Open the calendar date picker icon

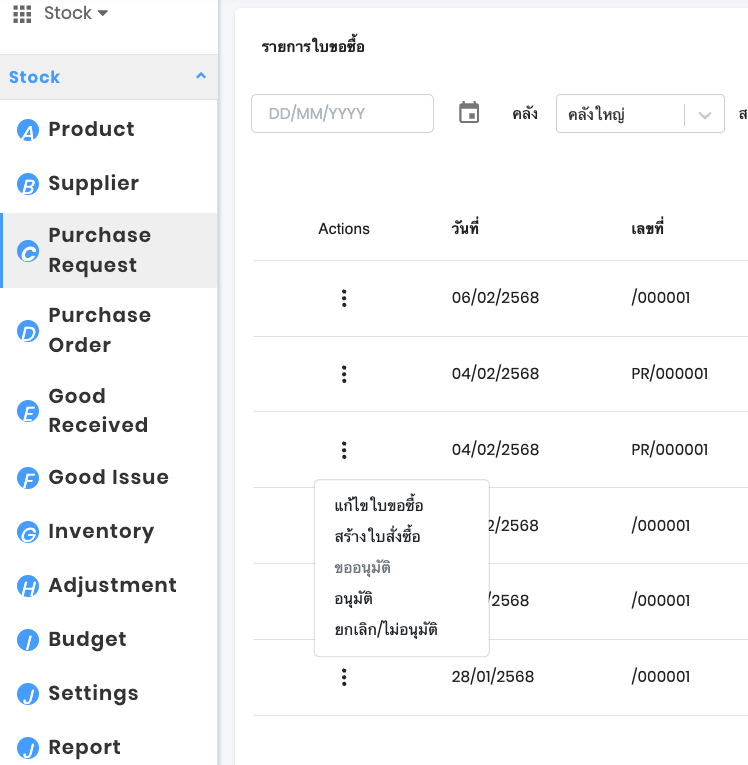pyautogui.click(x=469, y=113)
